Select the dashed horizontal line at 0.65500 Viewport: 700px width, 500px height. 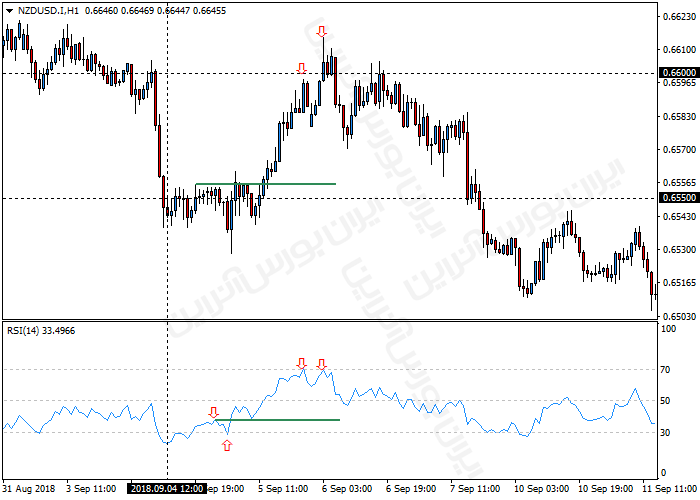400,198
